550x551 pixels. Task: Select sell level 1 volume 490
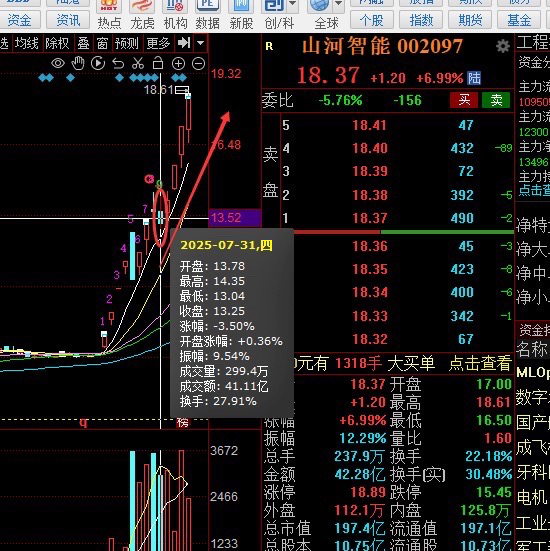(462, 218)
